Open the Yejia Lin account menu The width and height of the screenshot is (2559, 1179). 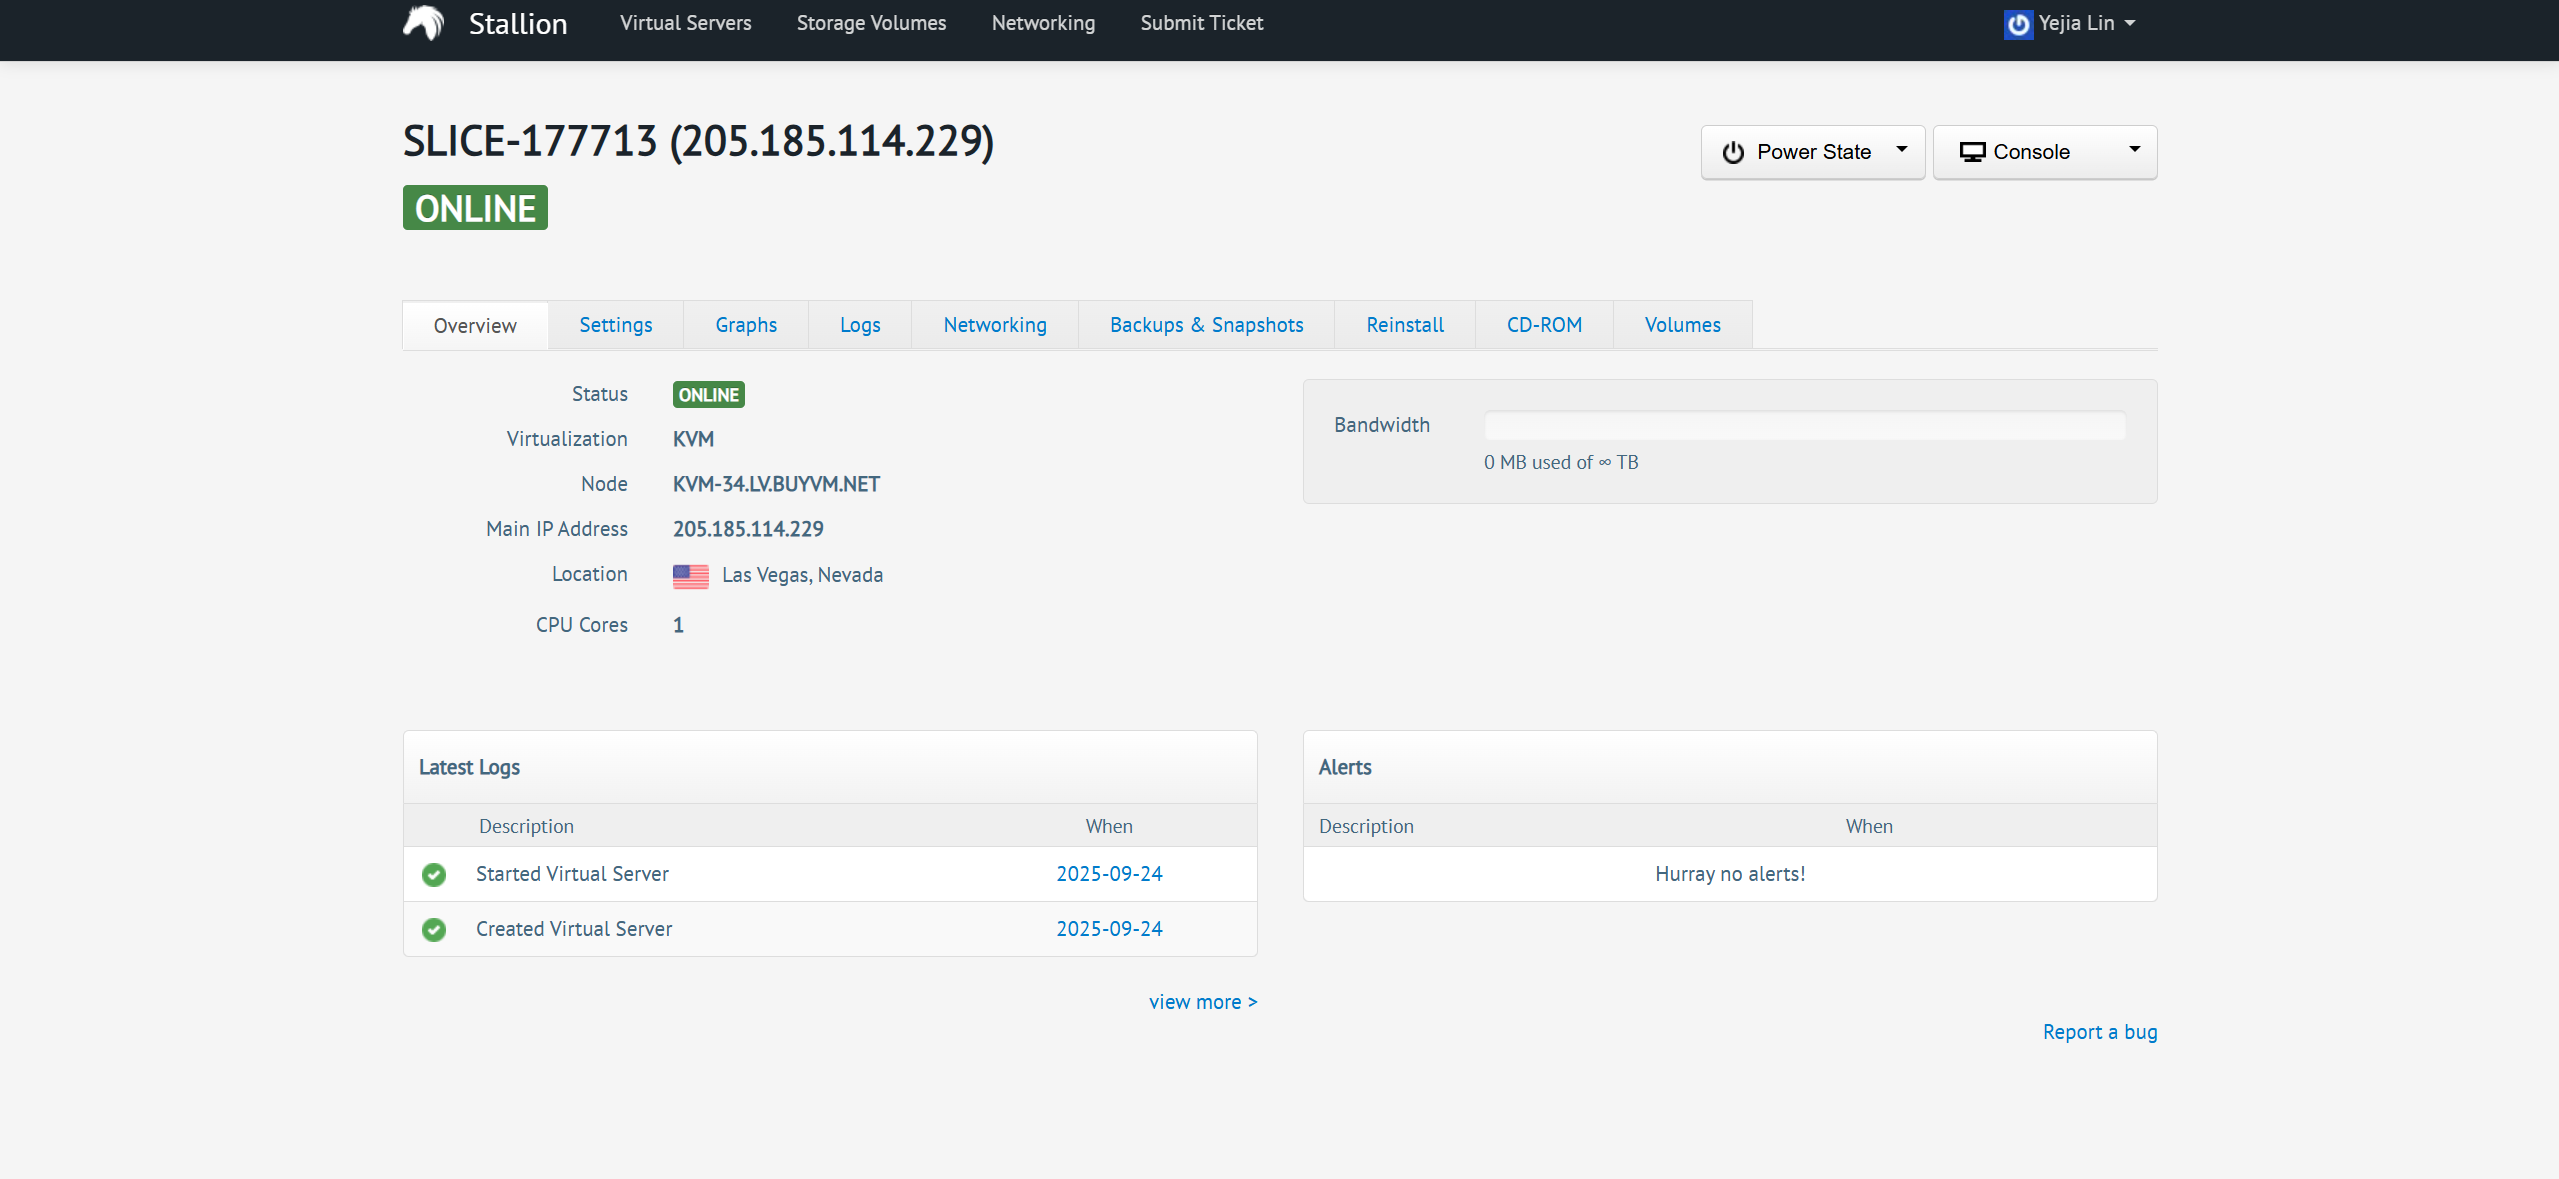[2070, 23]
